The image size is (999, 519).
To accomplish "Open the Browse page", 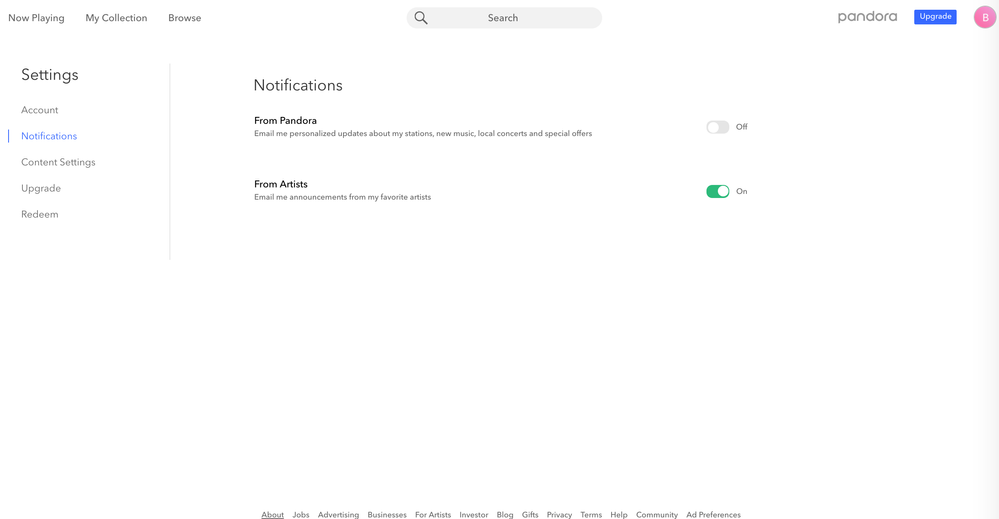I will click(184, 18).
